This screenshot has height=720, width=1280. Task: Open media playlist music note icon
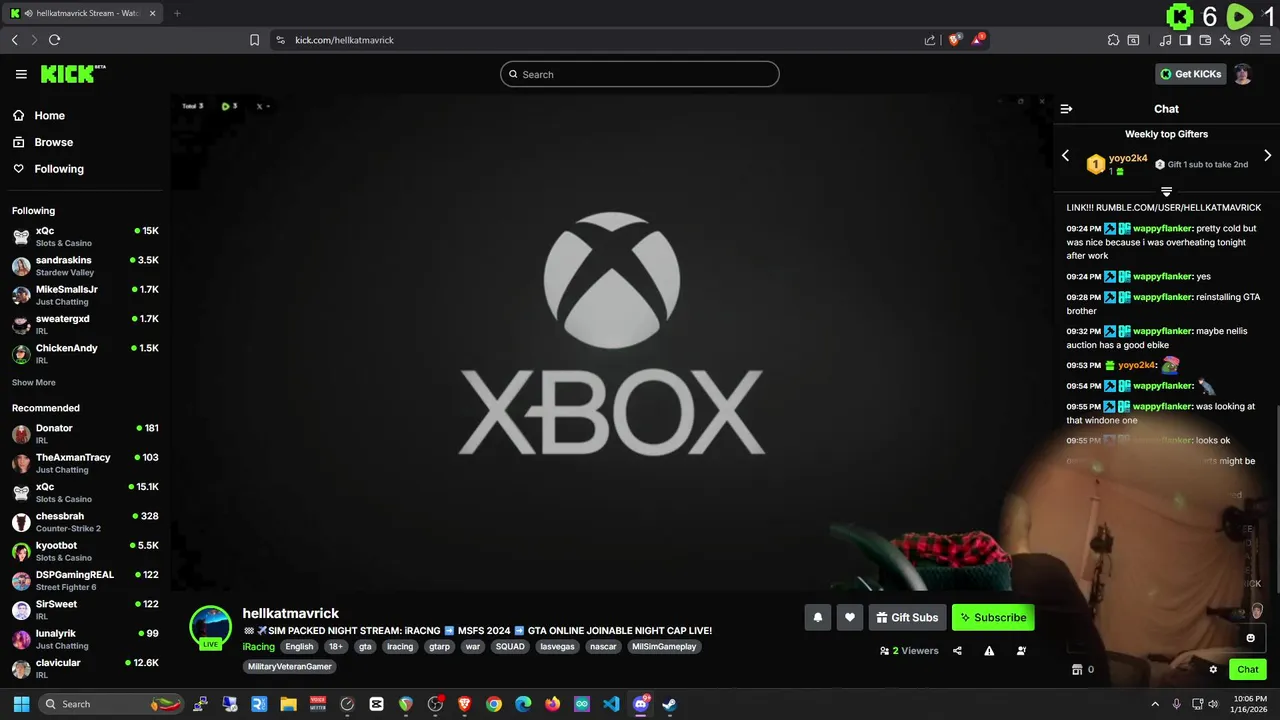pyautogui.click(x=1165, y=40)
